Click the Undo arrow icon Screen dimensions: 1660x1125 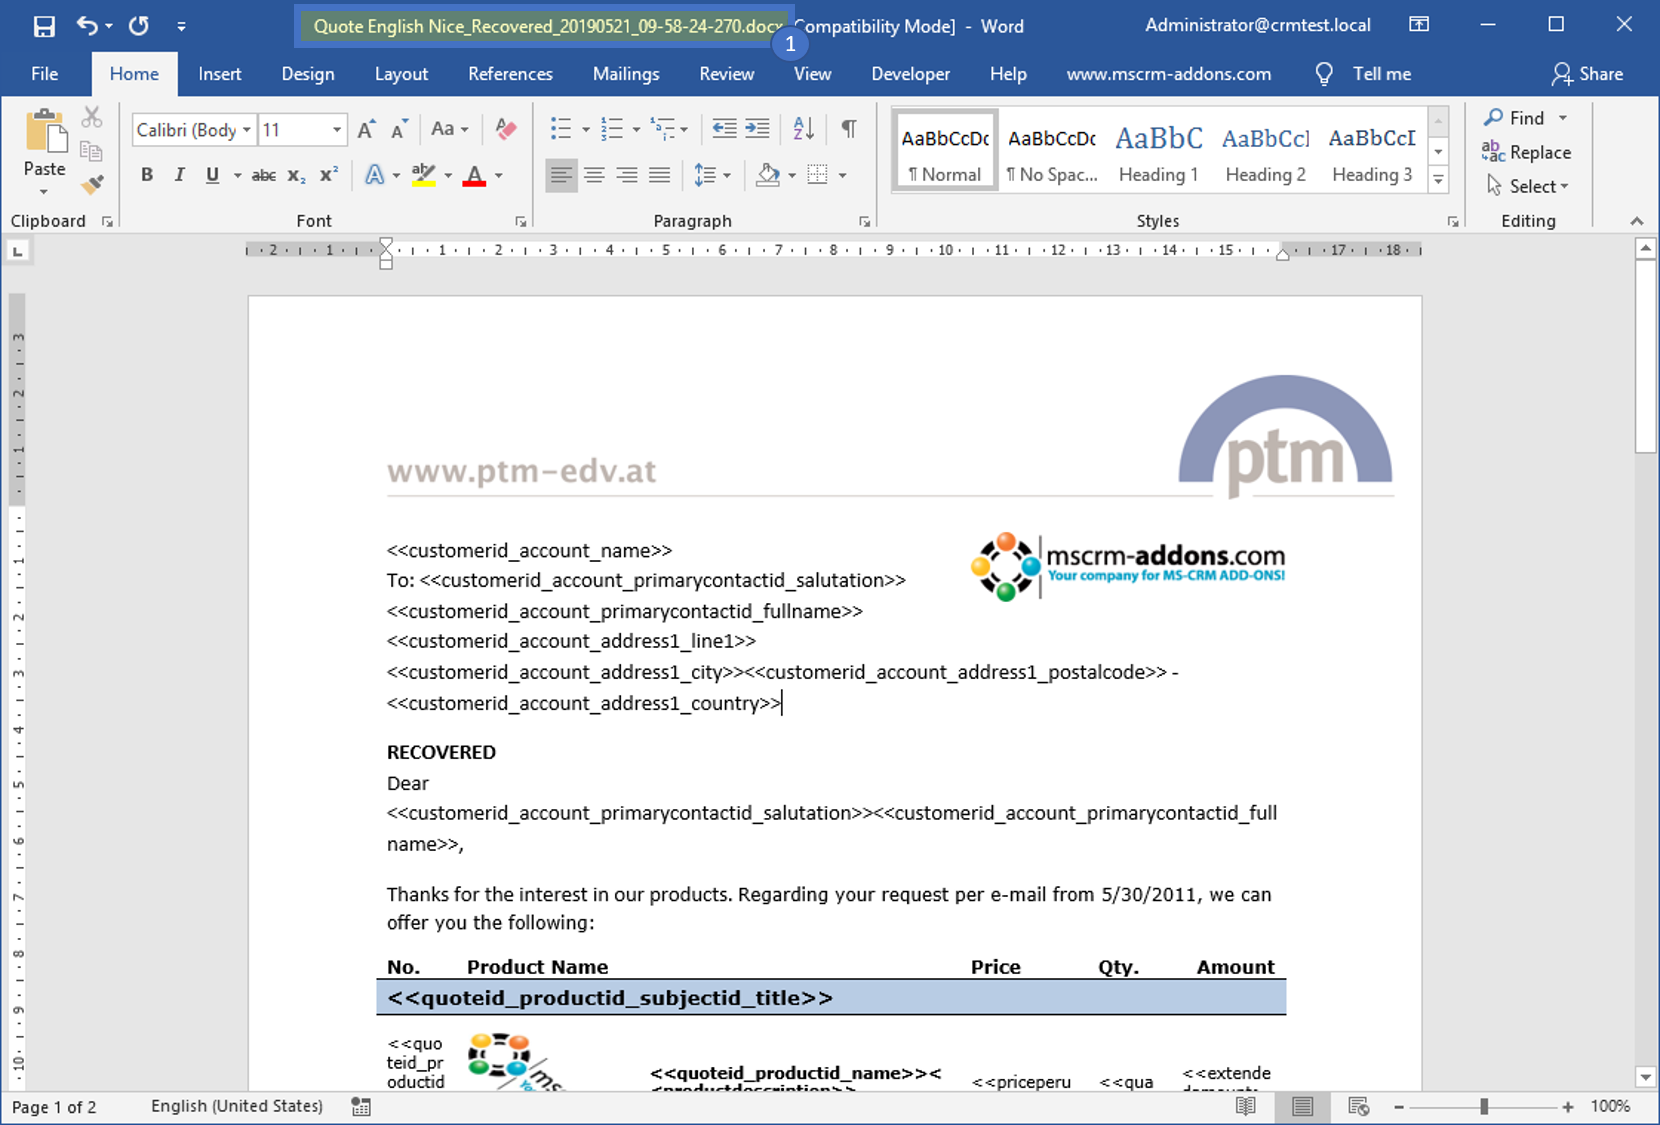pyautogui.click(x=87, y=26)
